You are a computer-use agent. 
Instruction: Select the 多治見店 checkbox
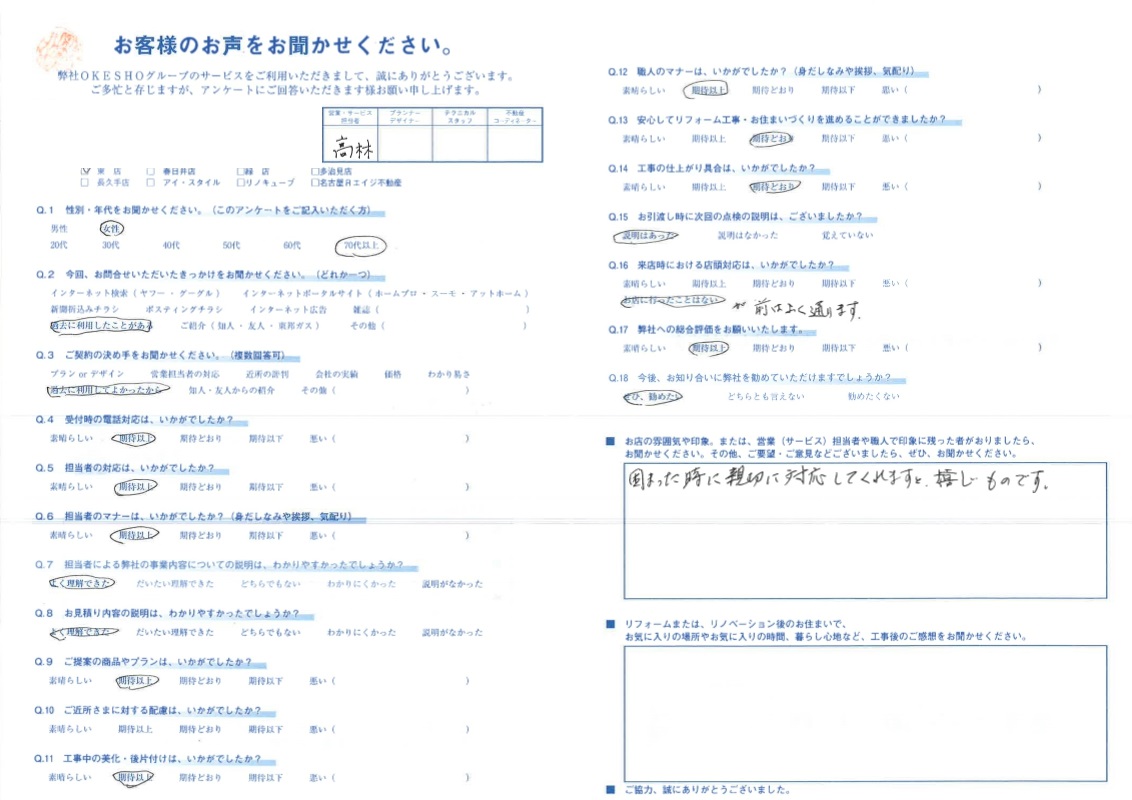coord(314,171)
